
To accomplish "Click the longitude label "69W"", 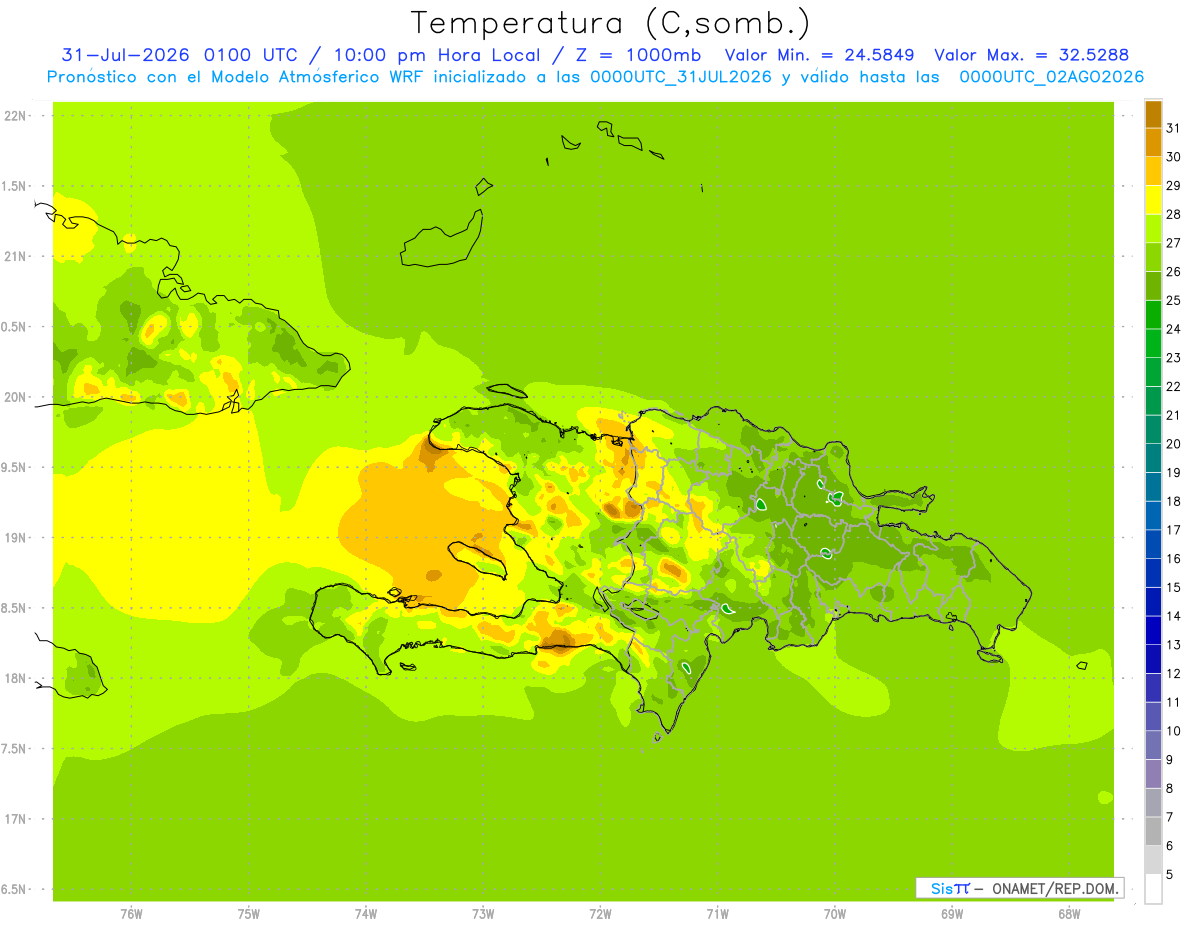I will pyautogui.click(x=952, y=915).
